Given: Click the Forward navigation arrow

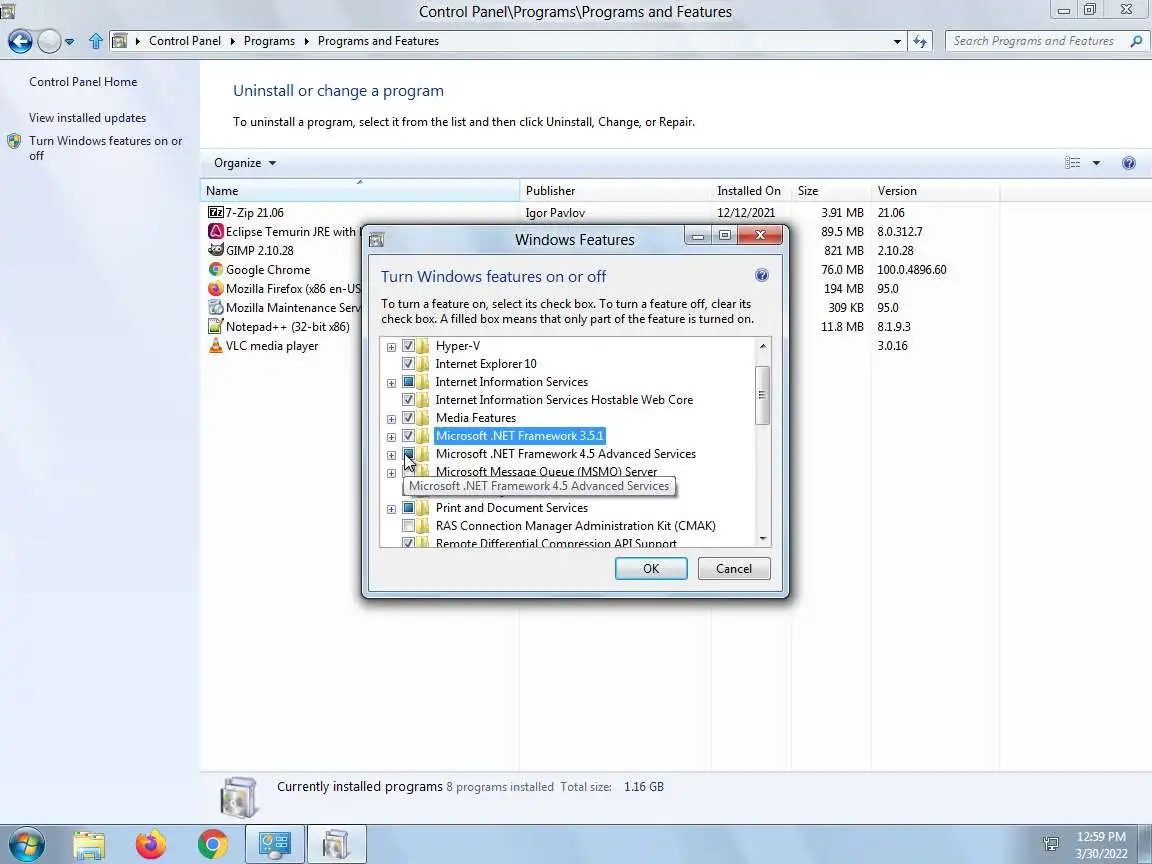Looking at the screenshot, I should coord(48,41).
